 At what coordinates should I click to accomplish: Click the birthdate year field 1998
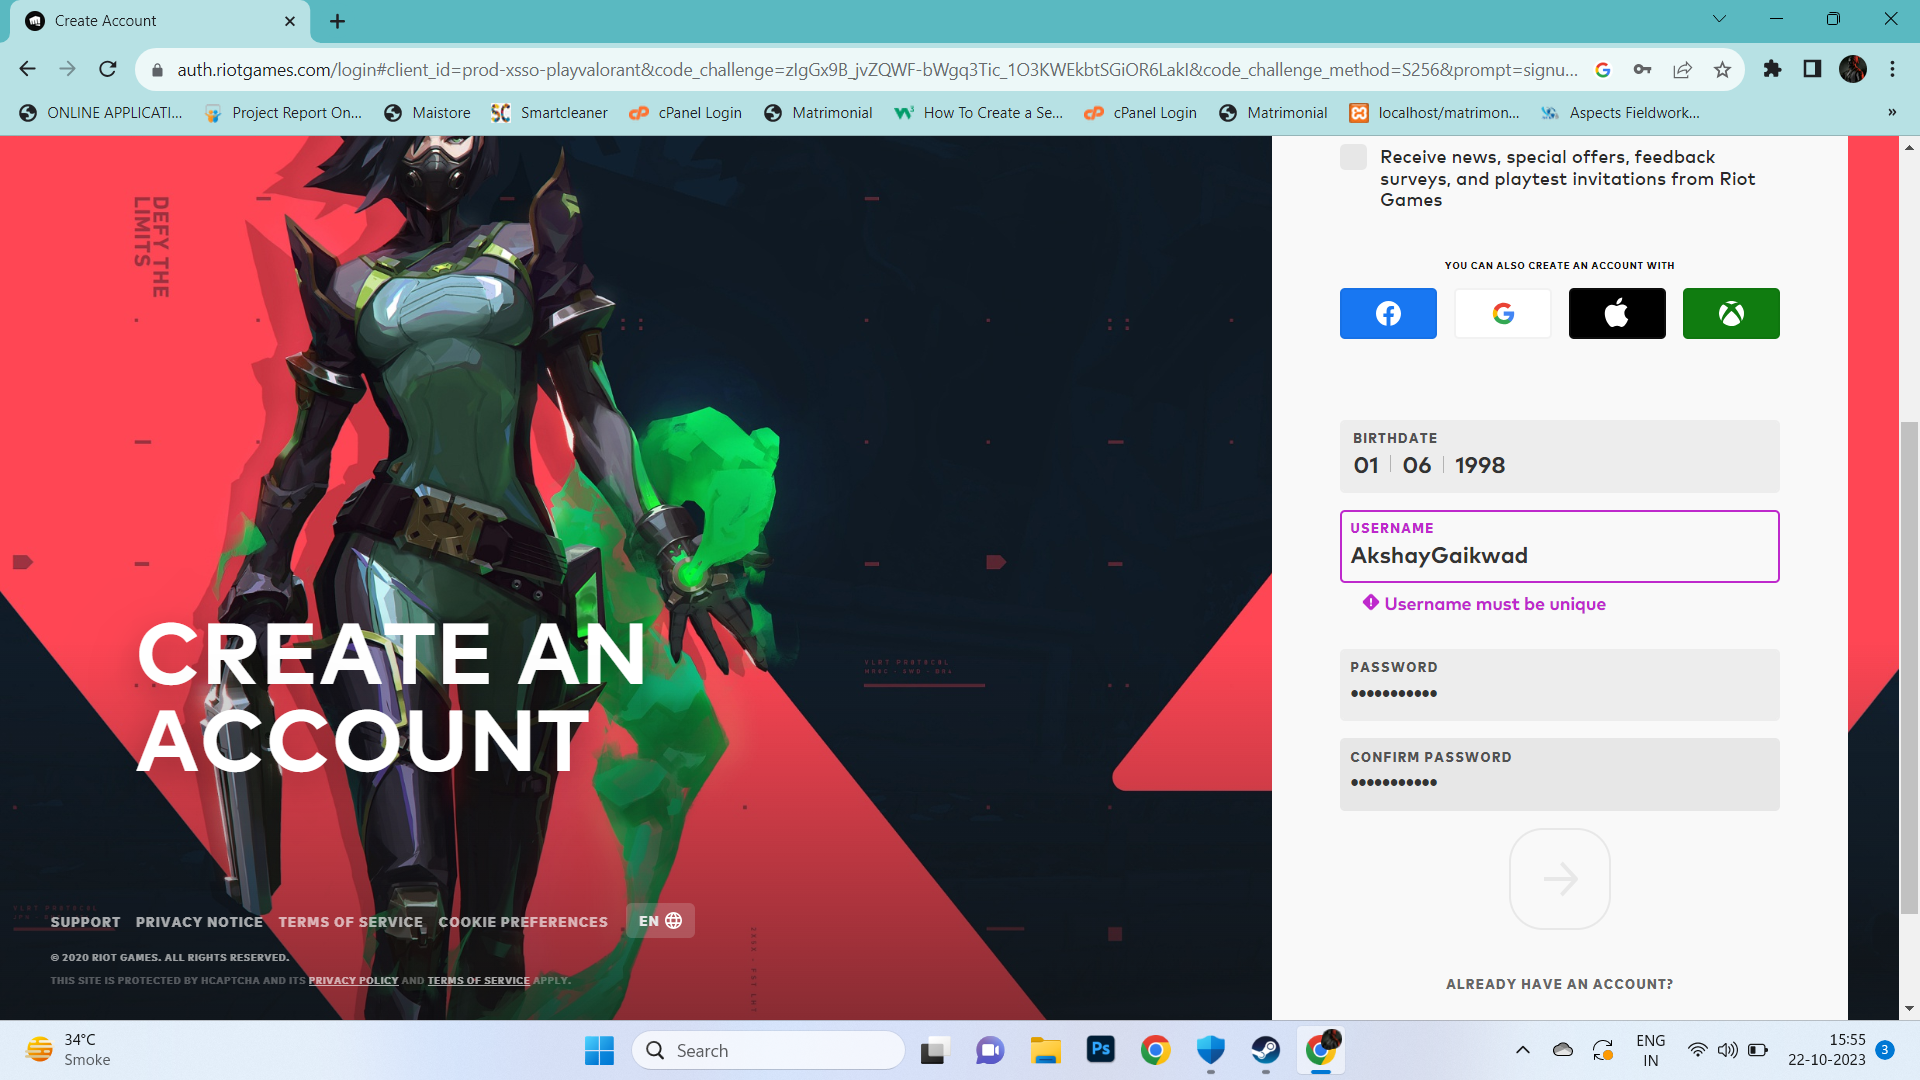[x=1479, y=465]
